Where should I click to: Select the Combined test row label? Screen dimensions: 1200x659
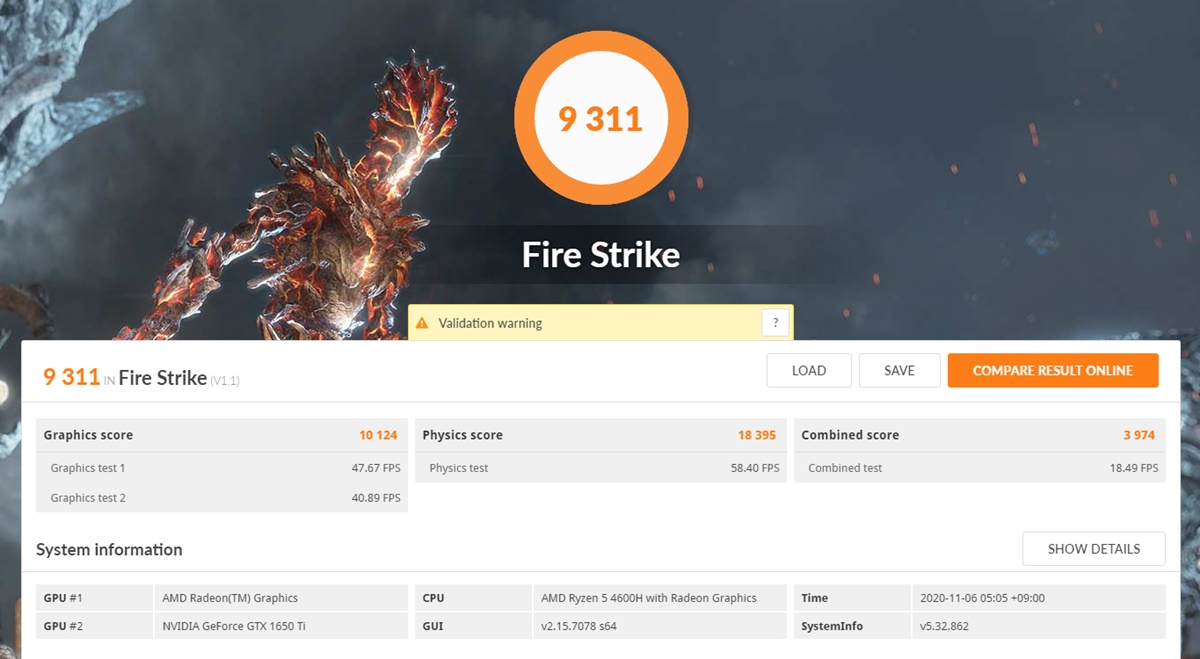tap(845, 468)
